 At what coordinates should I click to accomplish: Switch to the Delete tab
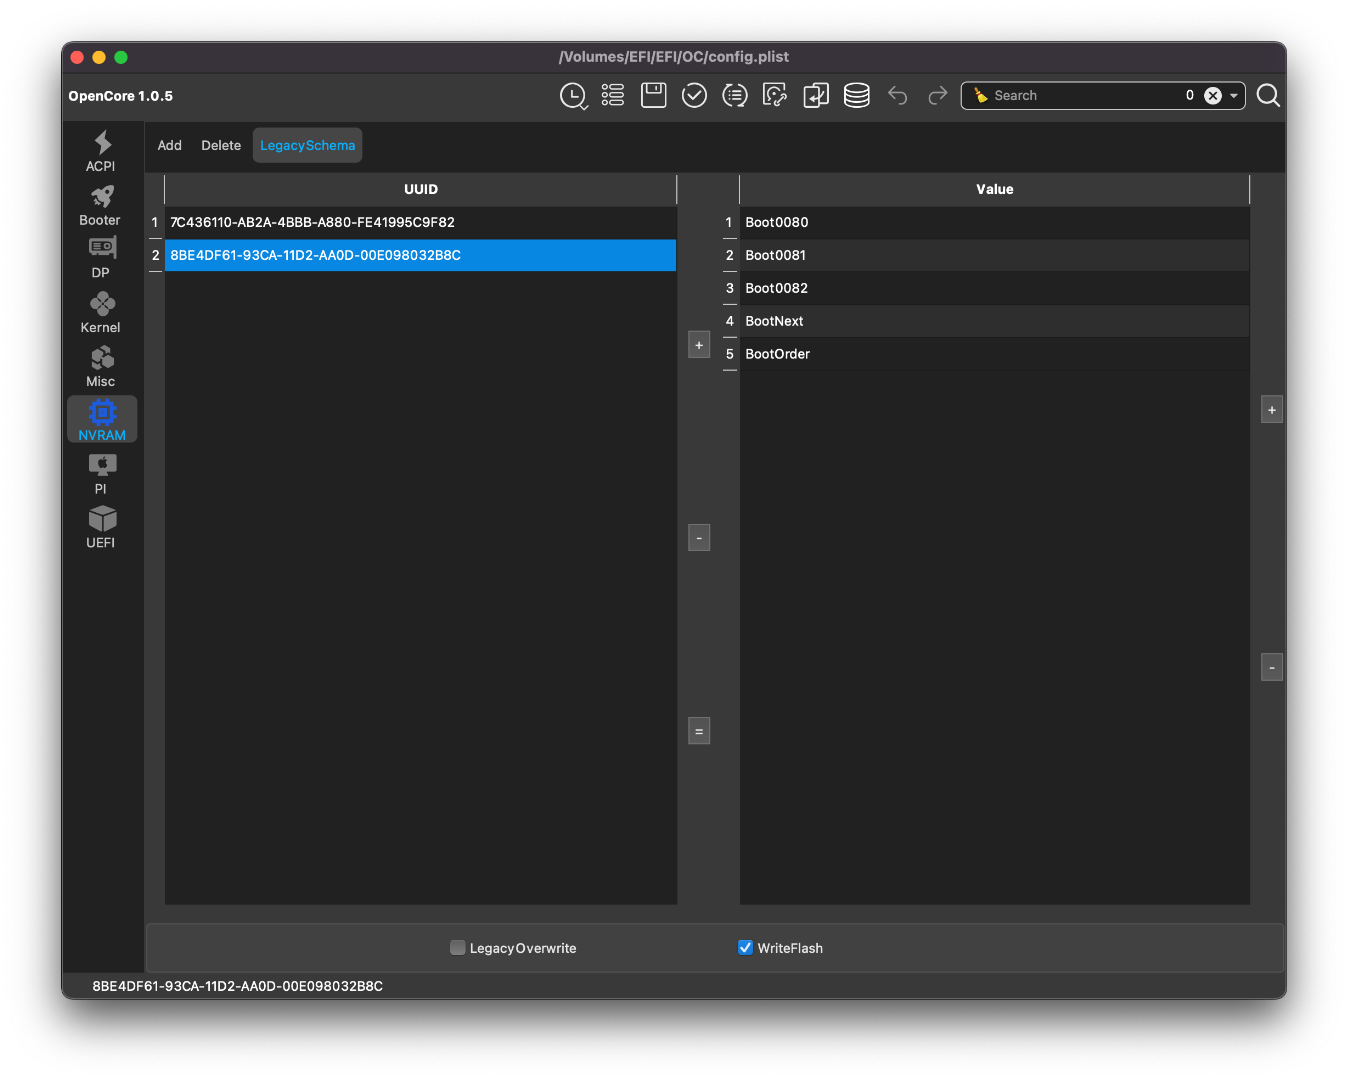pyautogui.click(x=221, y=145)
